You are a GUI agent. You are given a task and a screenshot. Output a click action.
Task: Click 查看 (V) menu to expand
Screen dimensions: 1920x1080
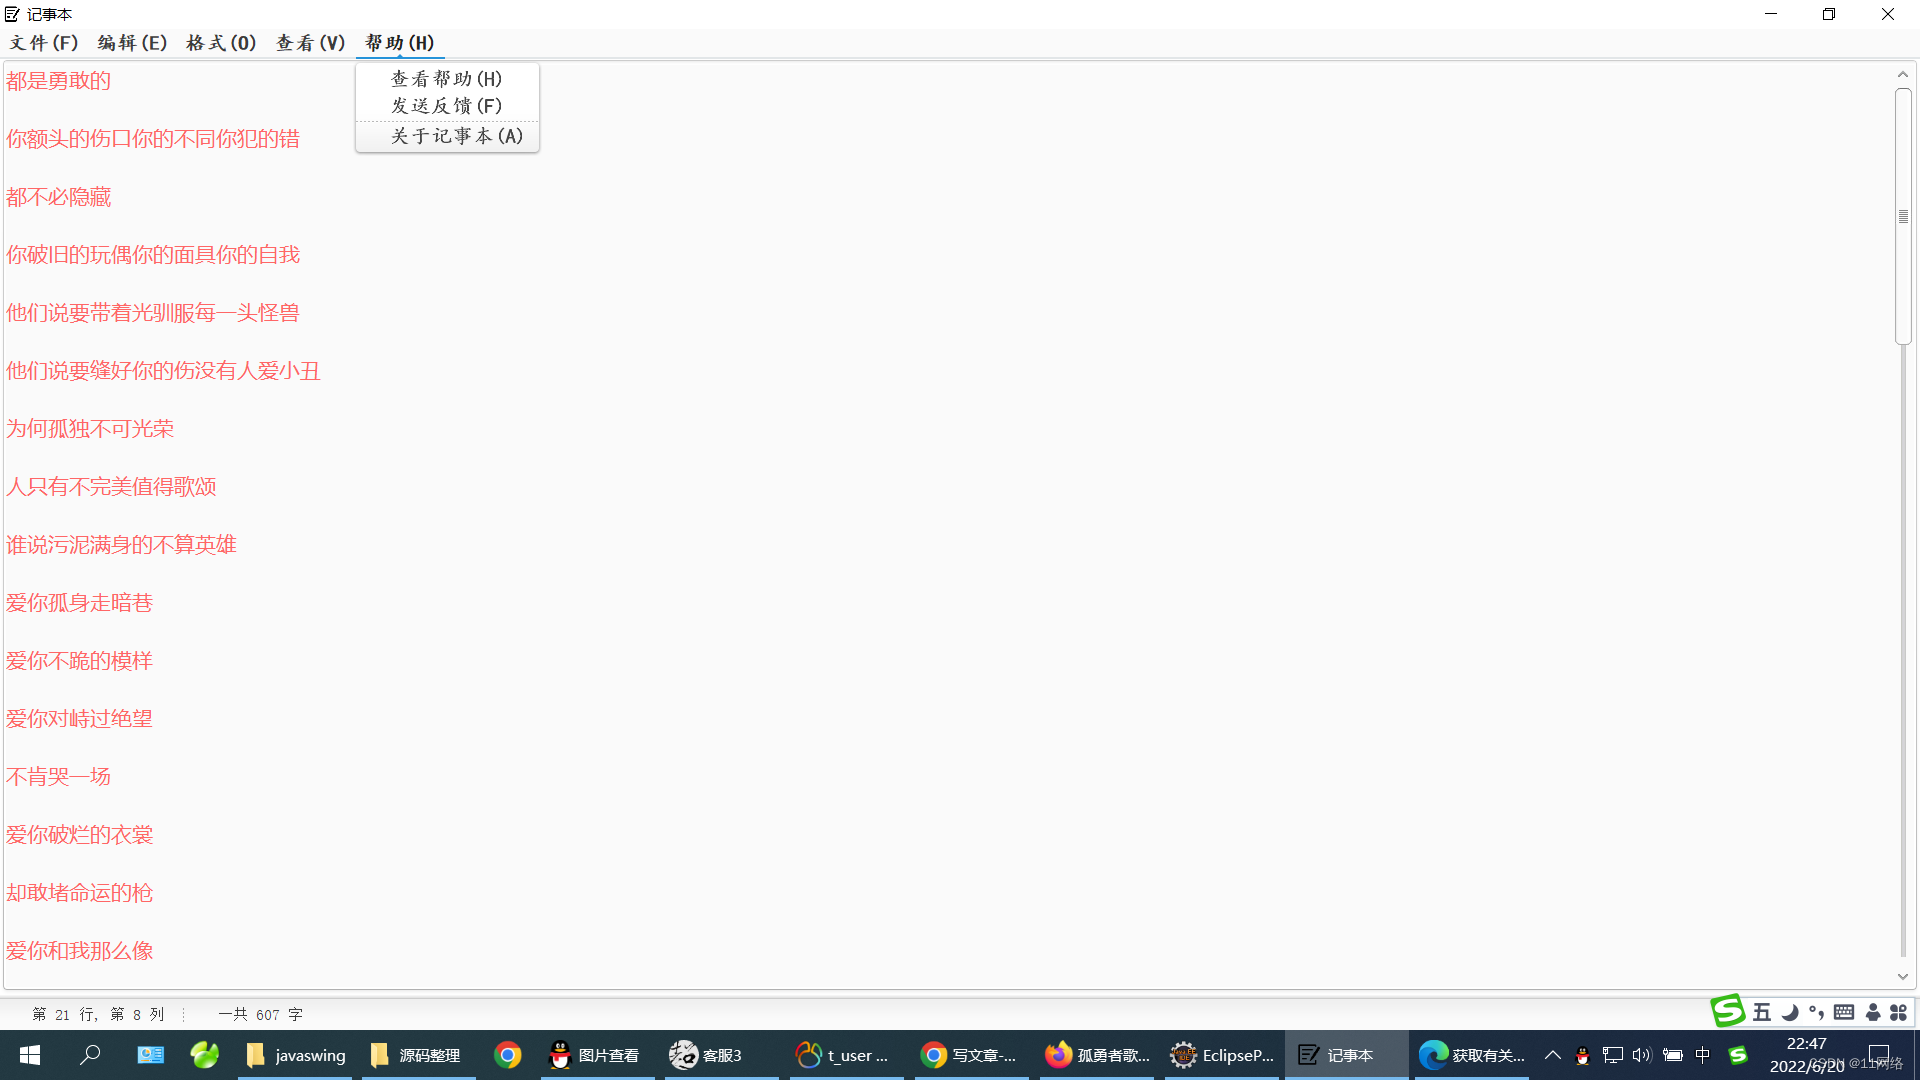click(x=311, y=42)
